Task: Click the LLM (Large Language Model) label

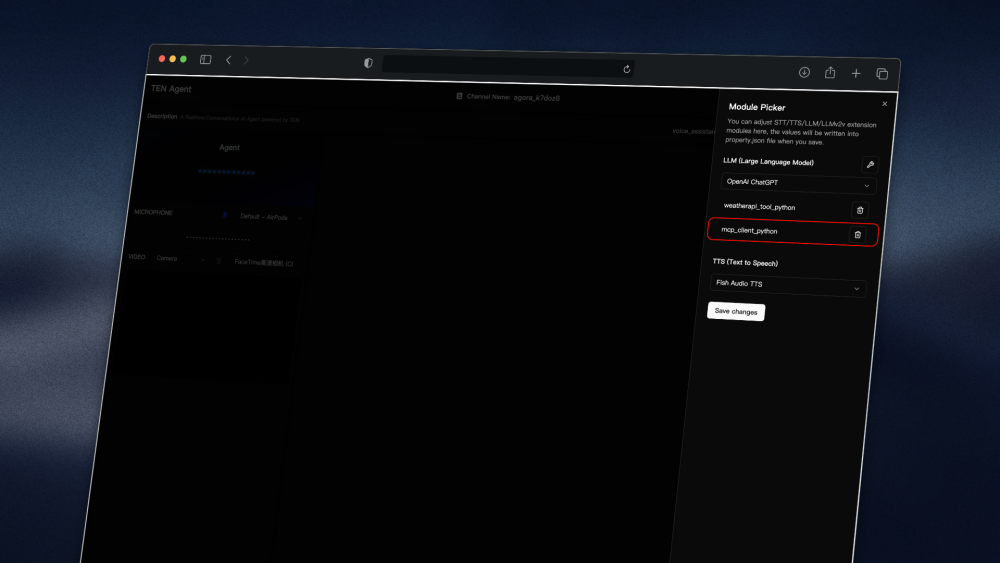Action: 768,161
